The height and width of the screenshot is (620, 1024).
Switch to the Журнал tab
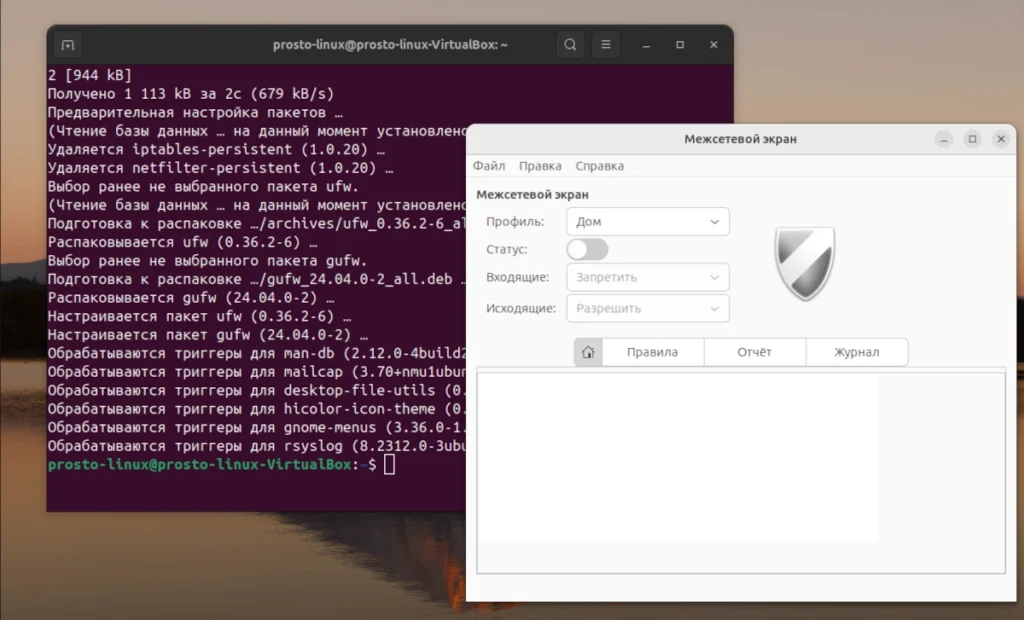click(857, 352)
